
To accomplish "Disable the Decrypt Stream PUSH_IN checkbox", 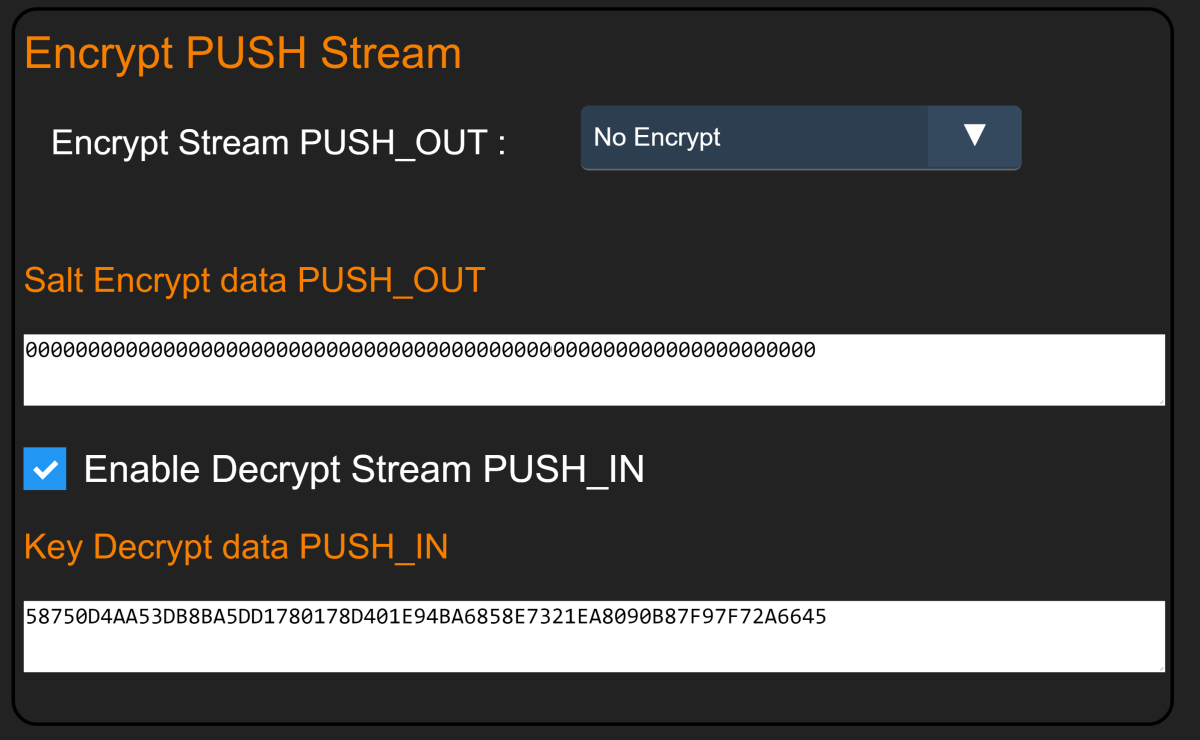I will click(x=45, y=469).
